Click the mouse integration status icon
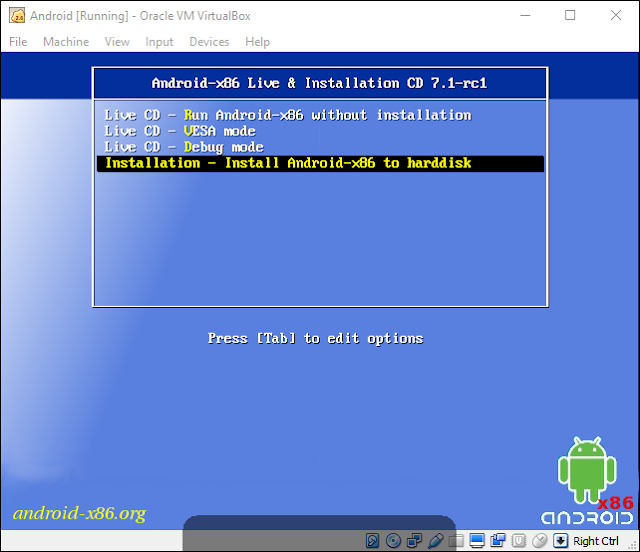 [x=540, y=541]
